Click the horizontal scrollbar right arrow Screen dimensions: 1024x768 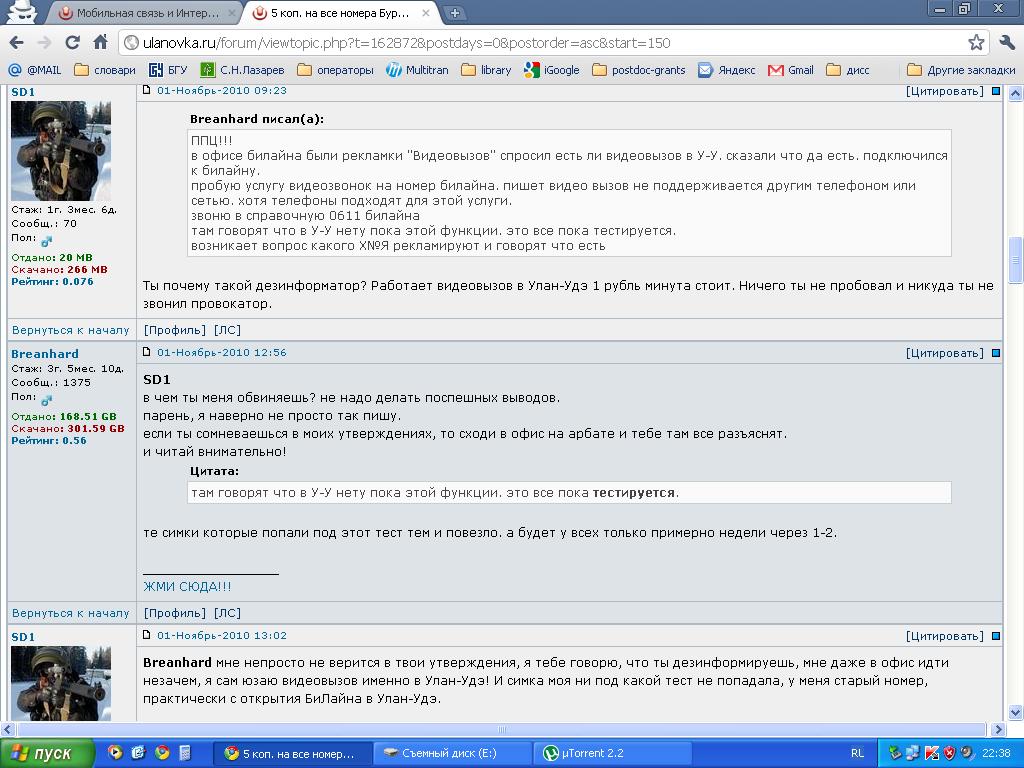point(998,729)
